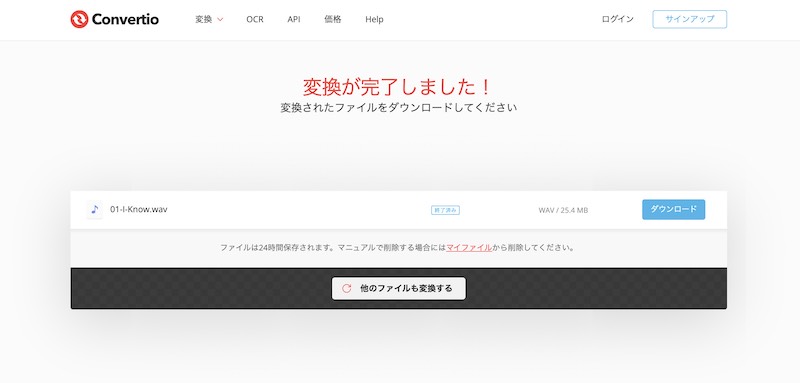Click the refresh icon in convert-more button

pos(346,289)
